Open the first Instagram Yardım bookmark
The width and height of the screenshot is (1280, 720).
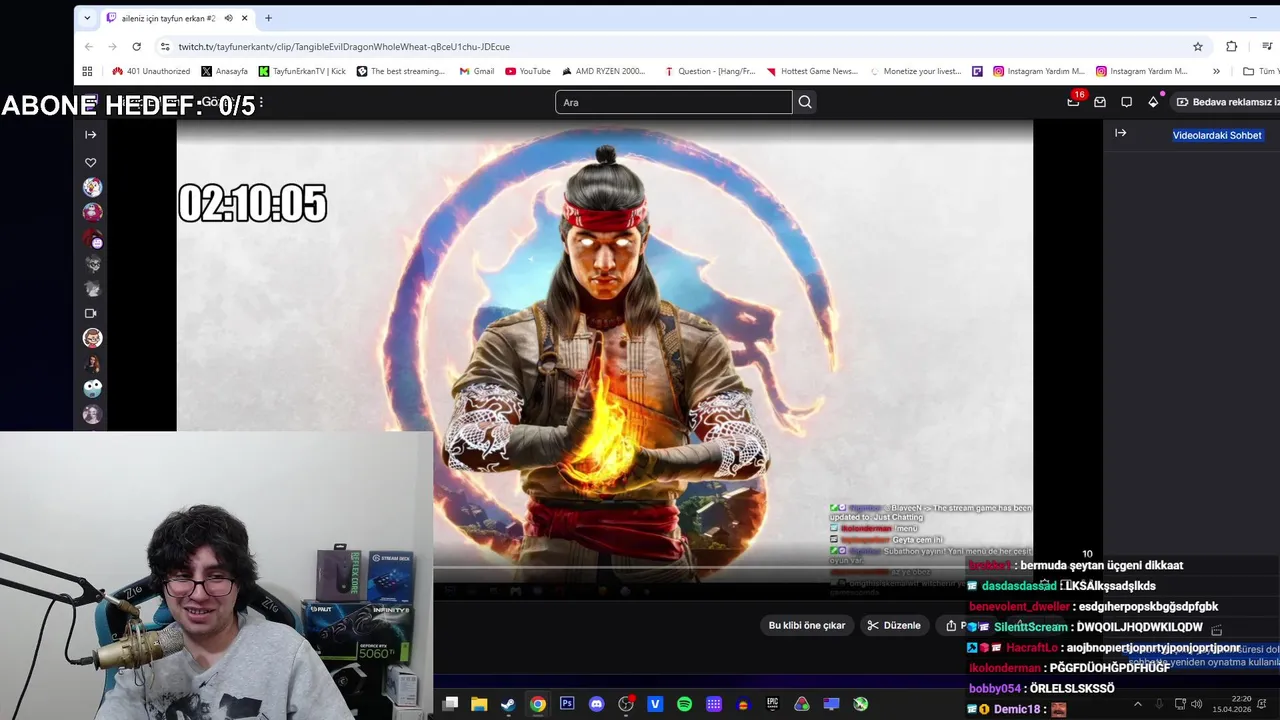(x=1039, y=71)
